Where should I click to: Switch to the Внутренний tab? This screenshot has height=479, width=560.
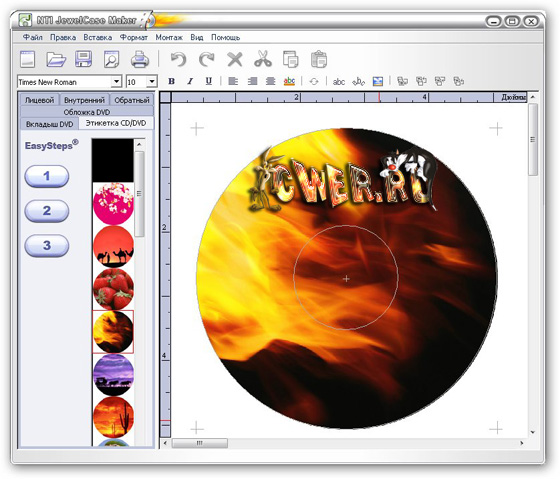[84, 100]
